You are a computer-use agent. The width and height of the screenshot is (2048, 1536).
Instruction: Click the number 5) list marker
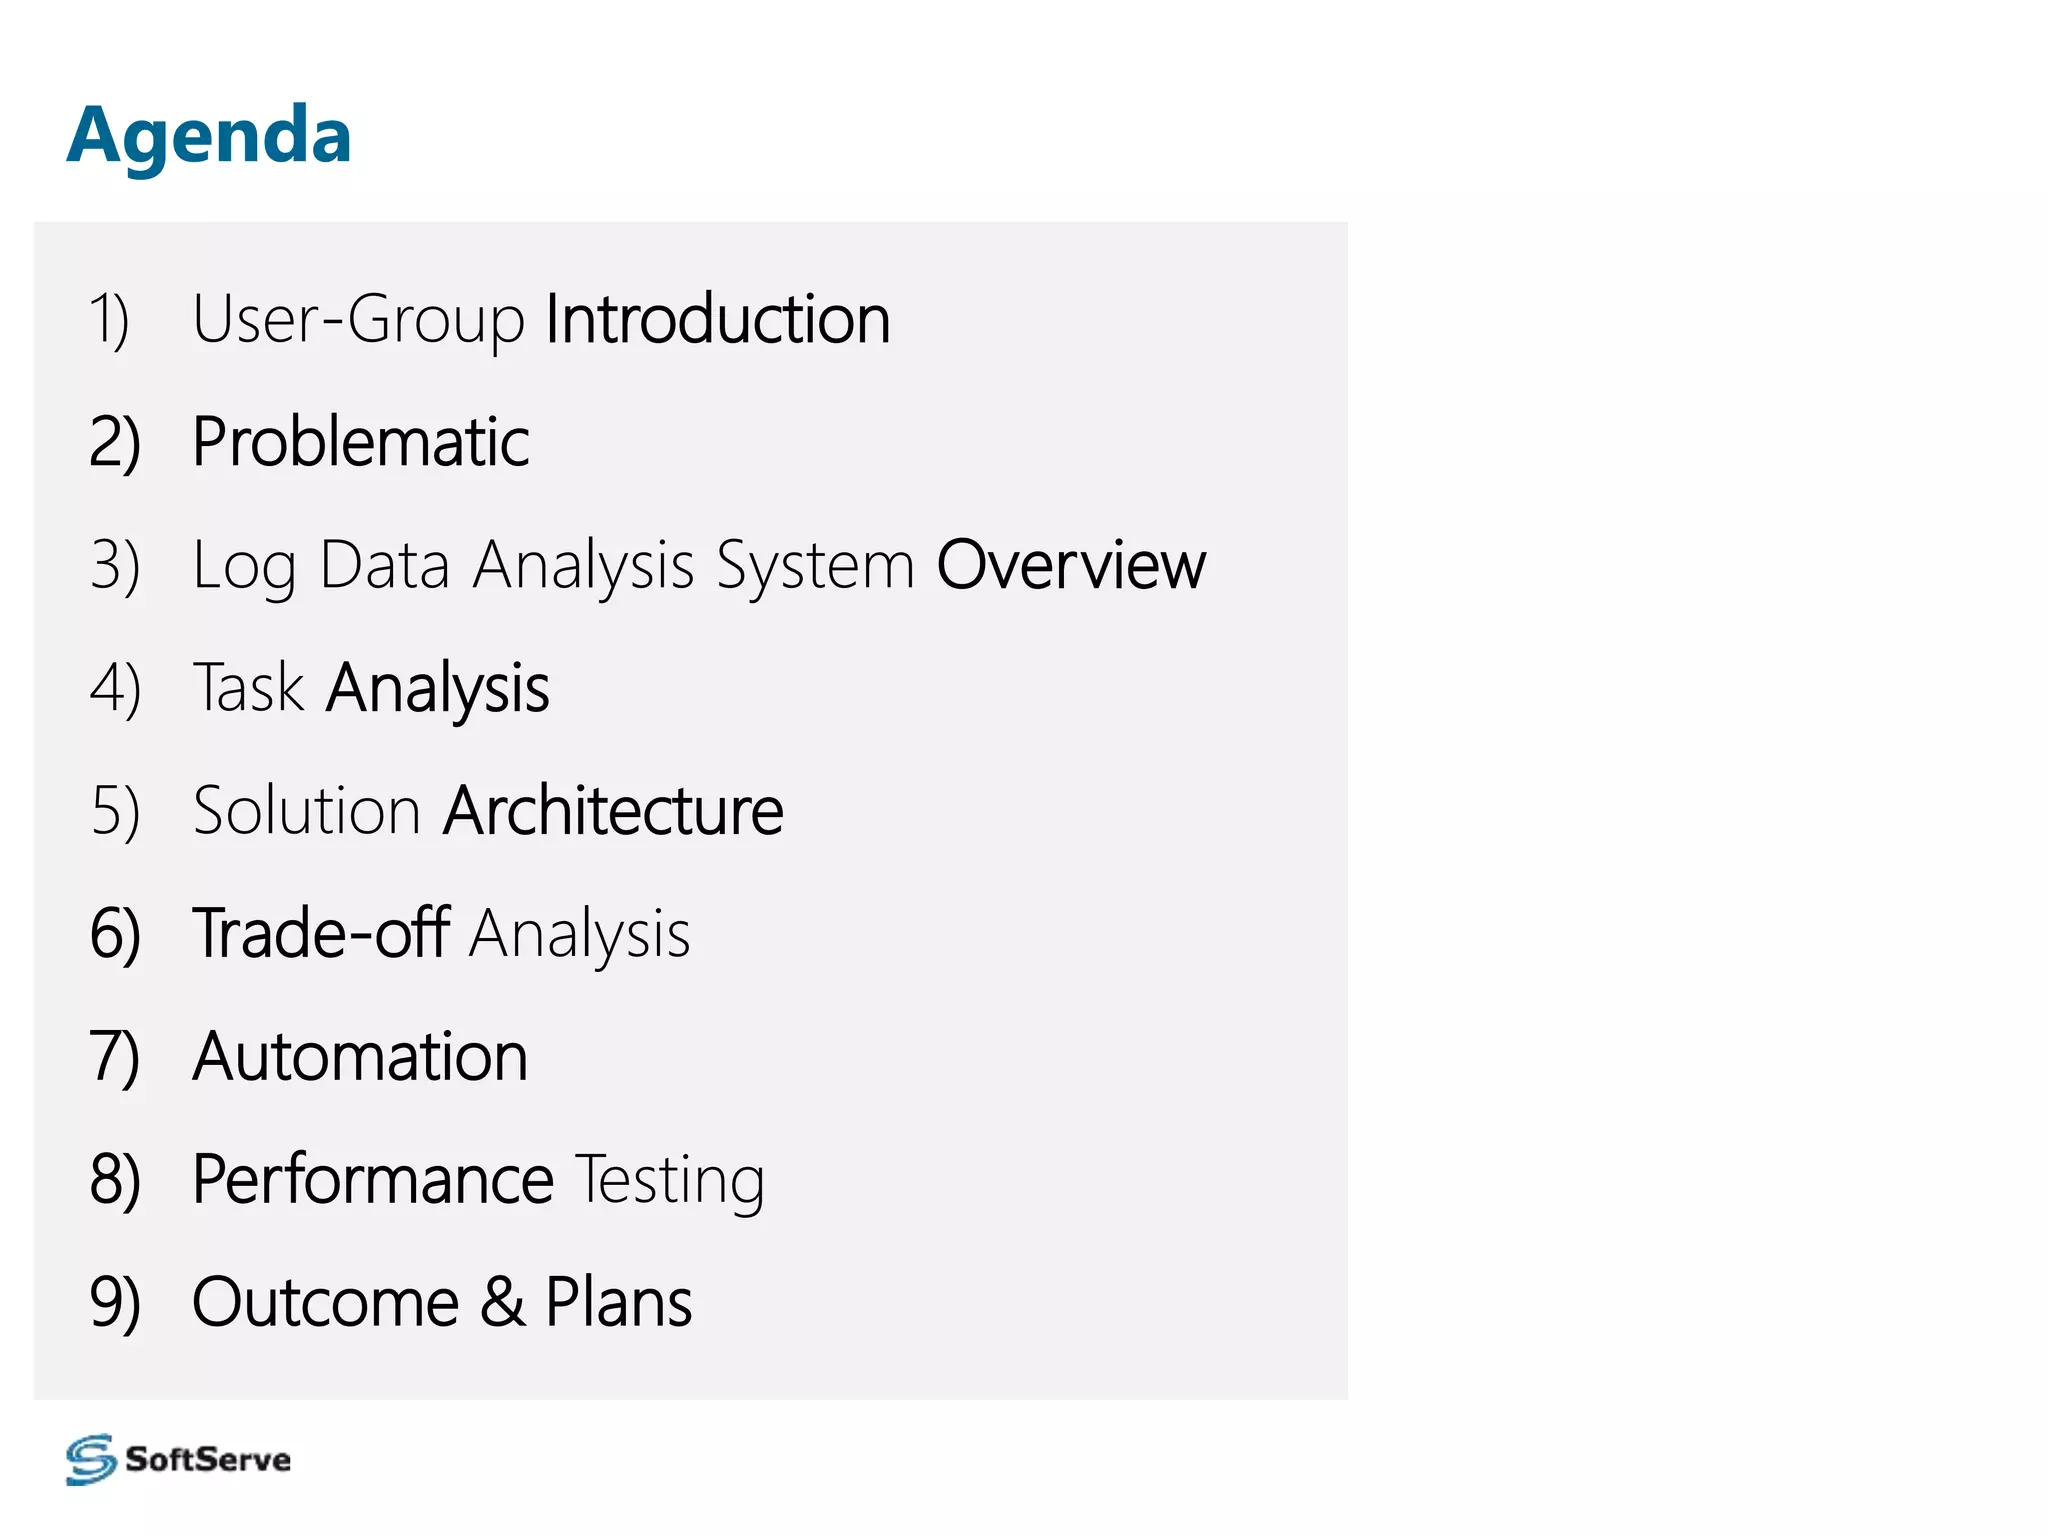click(115, 811)
